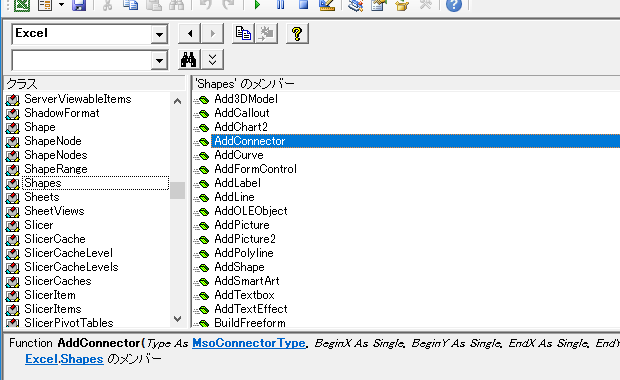Open the Shapes link in details pane

(82, 359)
